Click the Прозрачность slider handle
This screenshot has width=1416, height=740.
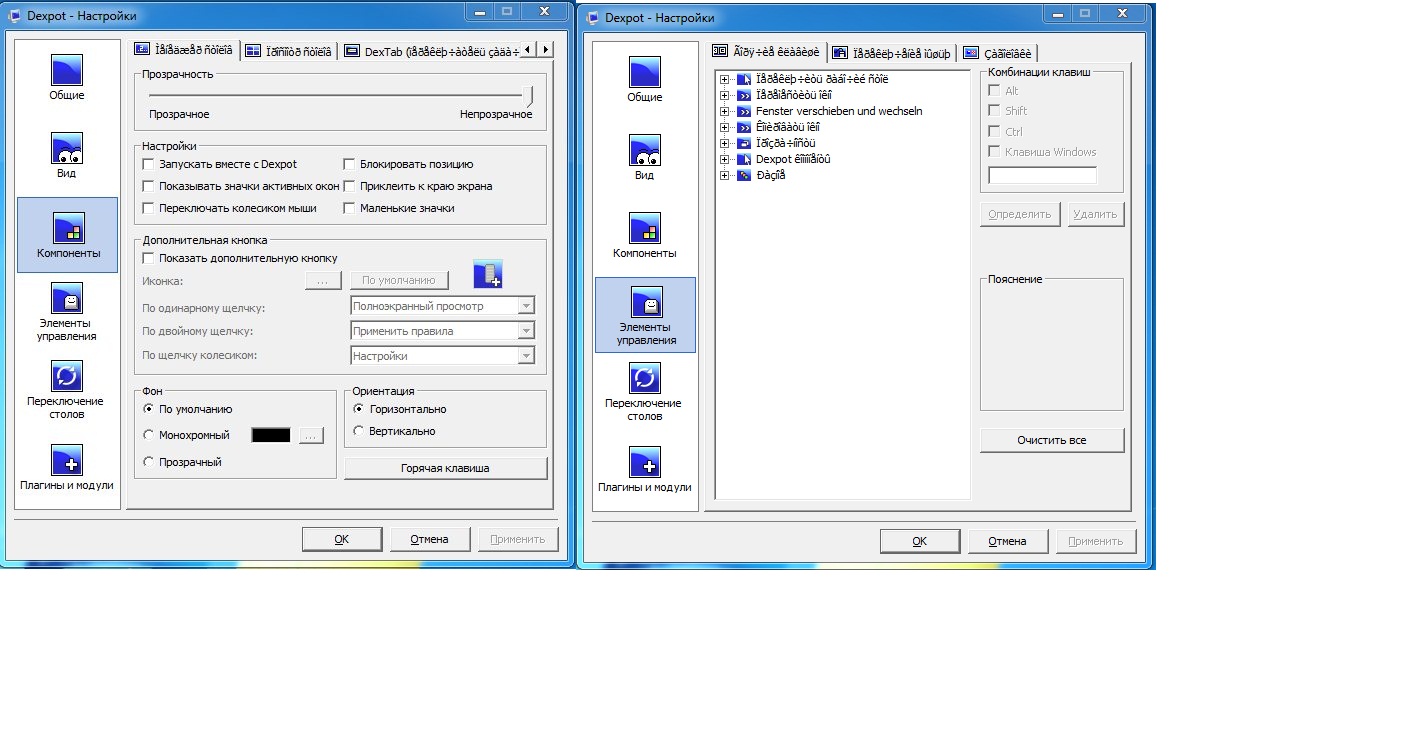529,96
